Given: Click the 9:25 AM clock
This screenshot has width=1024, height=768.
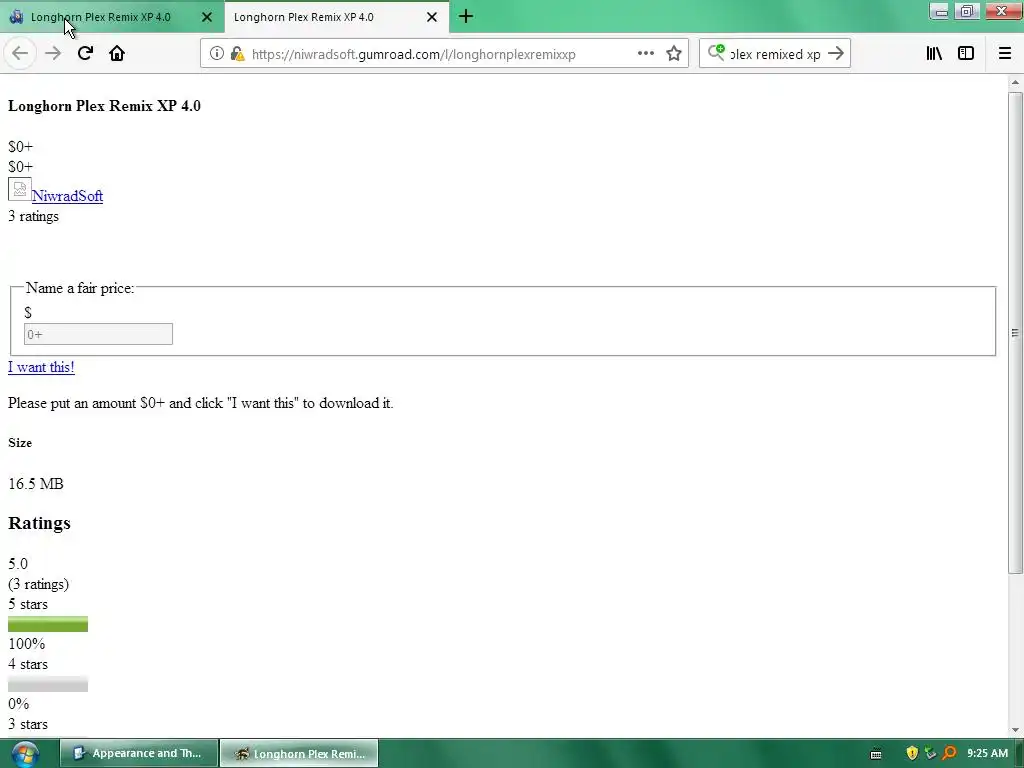Looking at the screenshot, I should pyautogui.click(x=987, y=754).
